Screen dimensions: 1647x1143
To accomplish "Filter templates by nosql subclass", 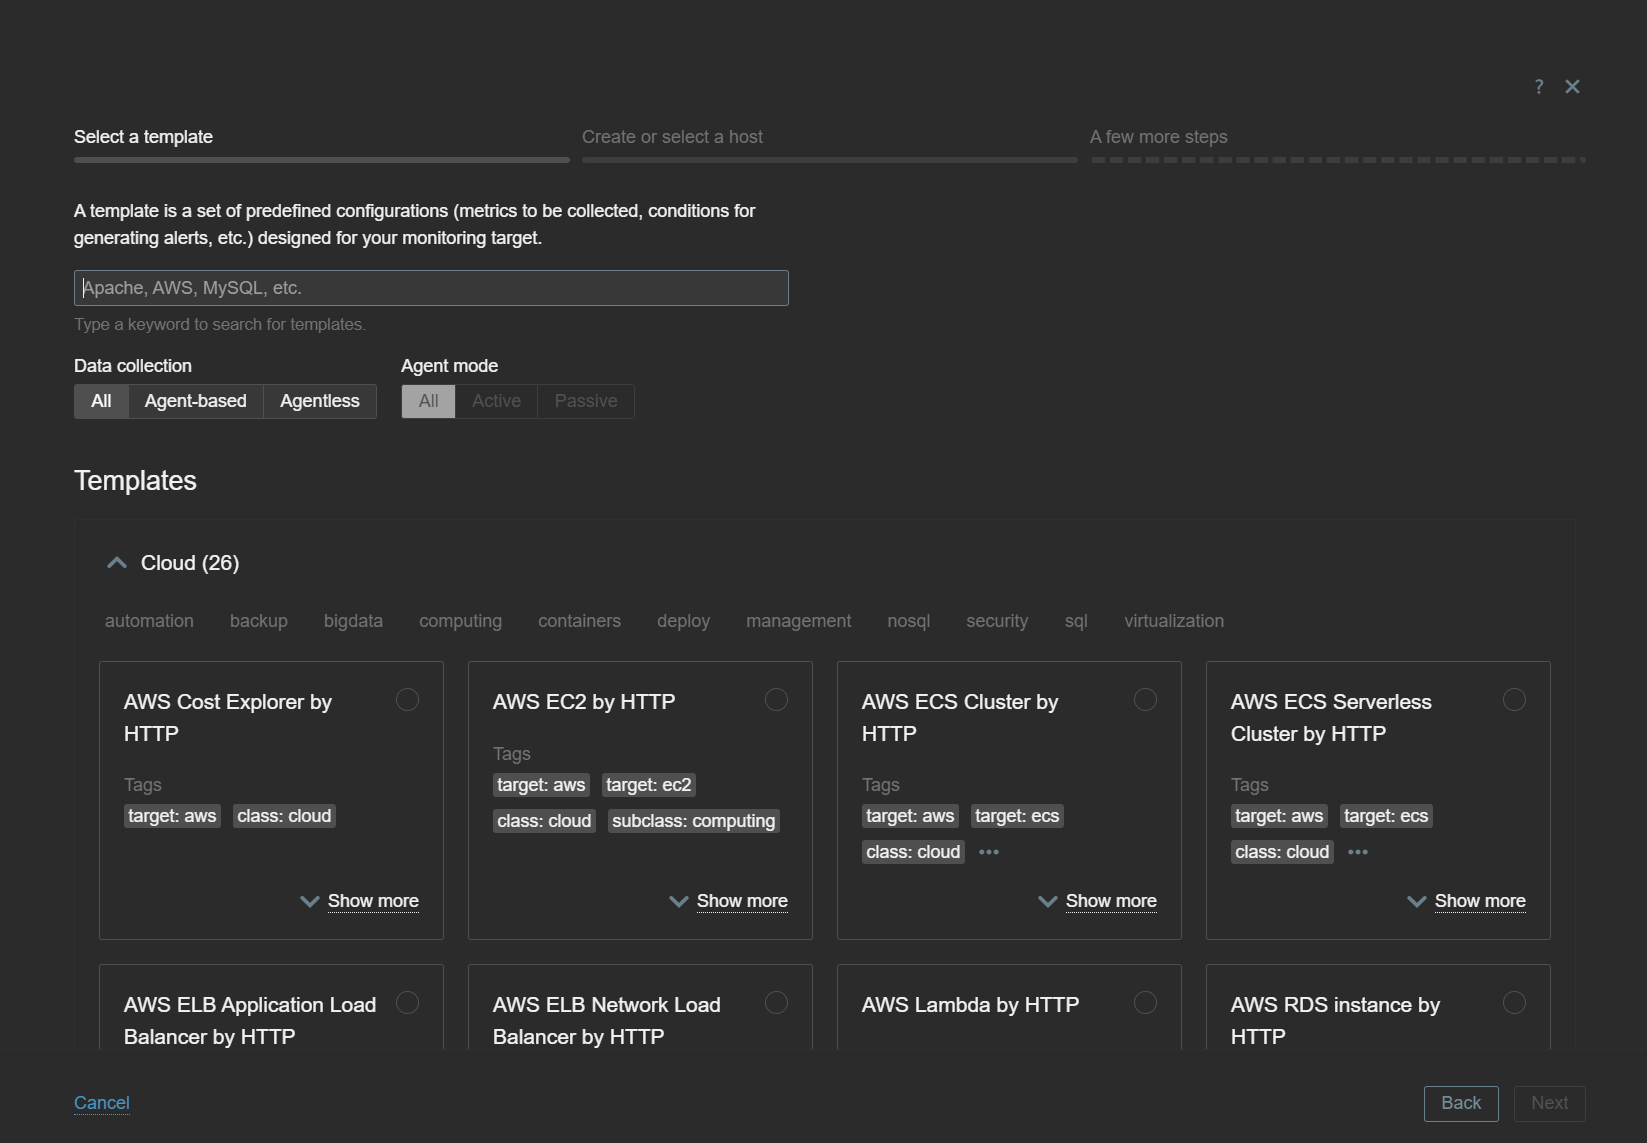I will point(908,621).
